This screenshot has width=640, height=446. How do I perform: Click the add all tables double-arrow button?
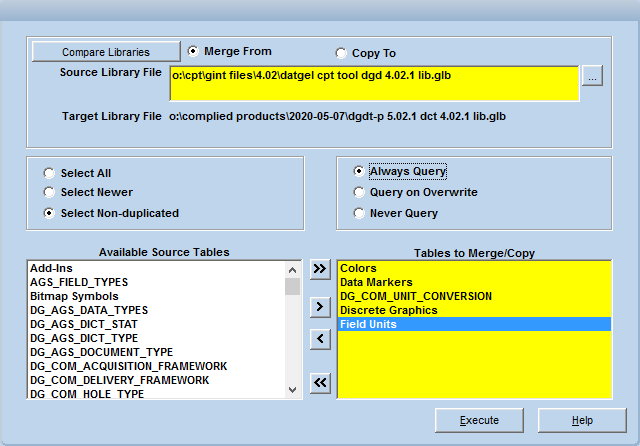(x=319, y=269)
